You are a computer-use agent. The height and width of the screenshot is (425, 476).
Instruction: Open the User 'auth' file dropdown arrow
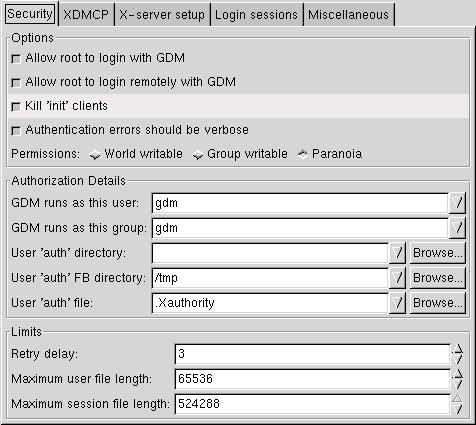[x=397, y=303]
